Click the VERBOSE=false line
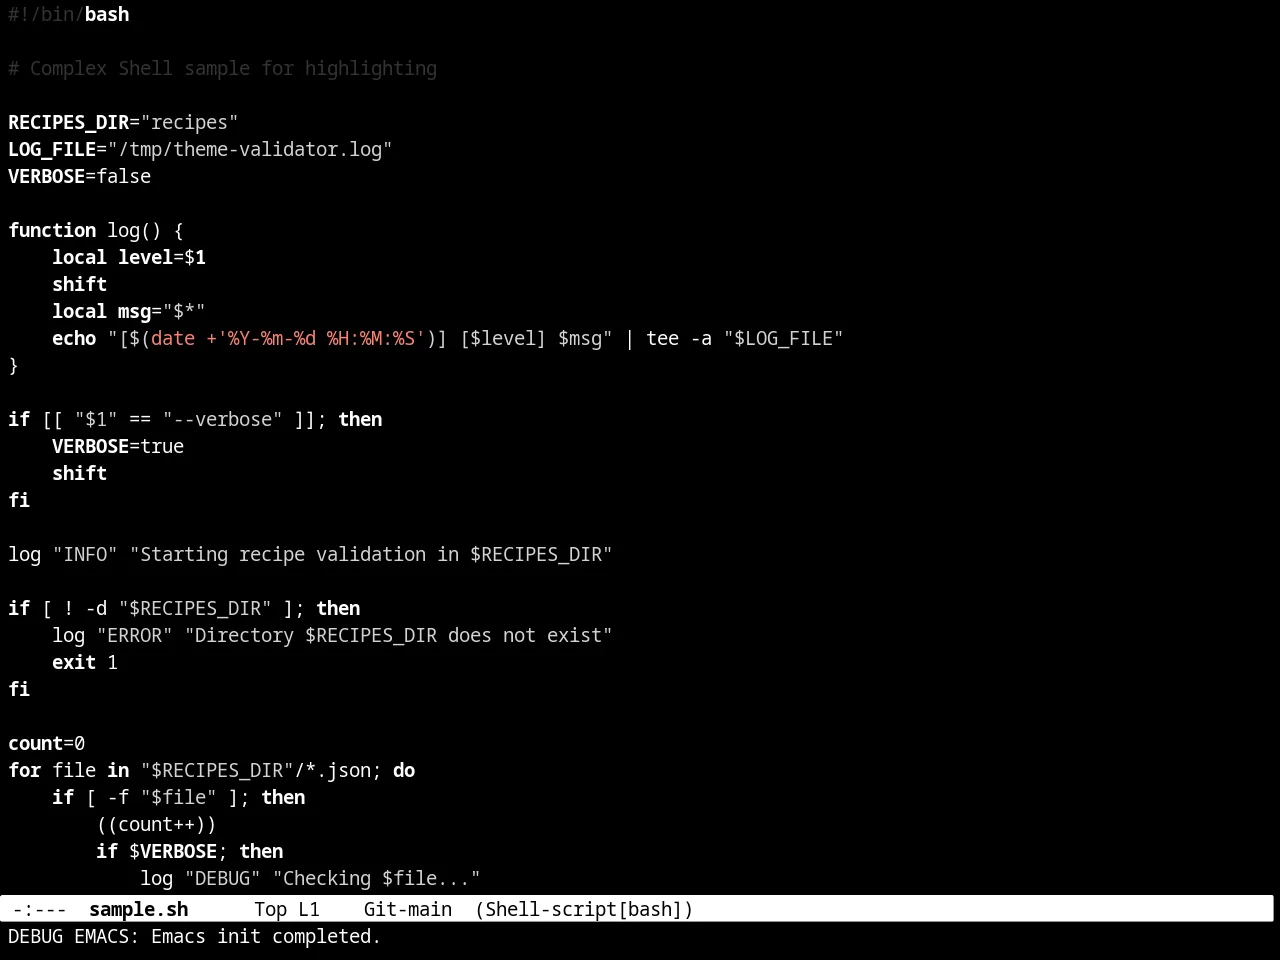Image resolution: width=1280 pixels, height=960 pixels. [80, 176]
